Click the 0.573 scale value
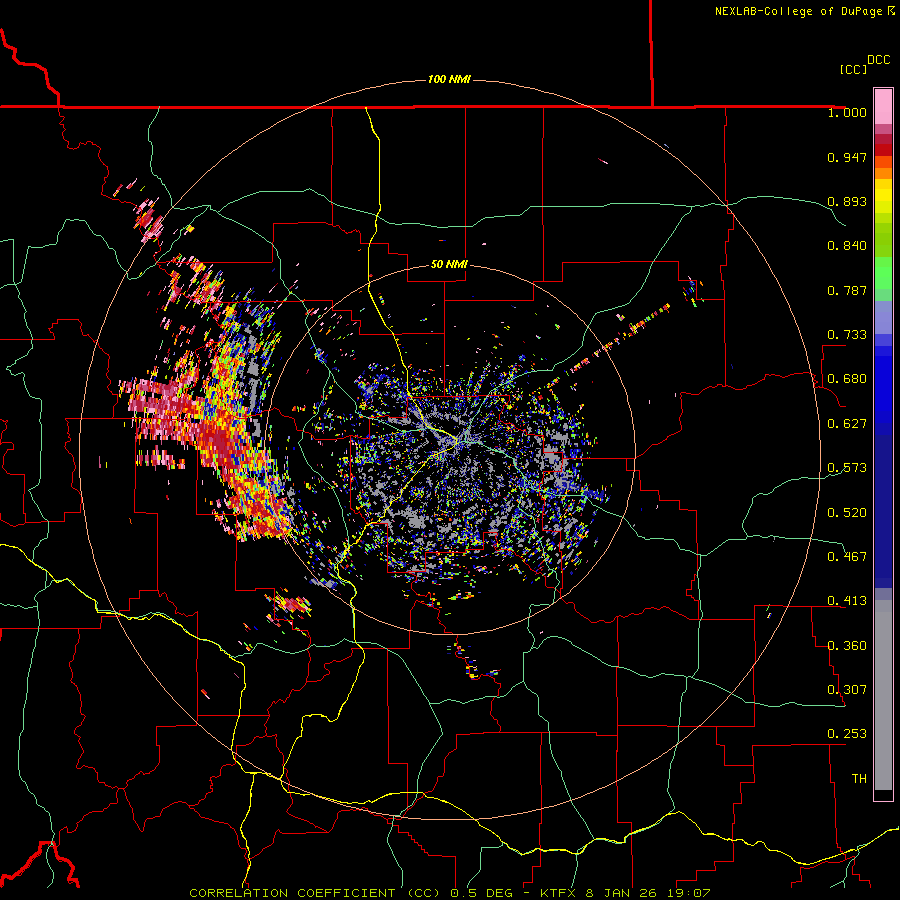The image size is (900, 900). (847, 468)
